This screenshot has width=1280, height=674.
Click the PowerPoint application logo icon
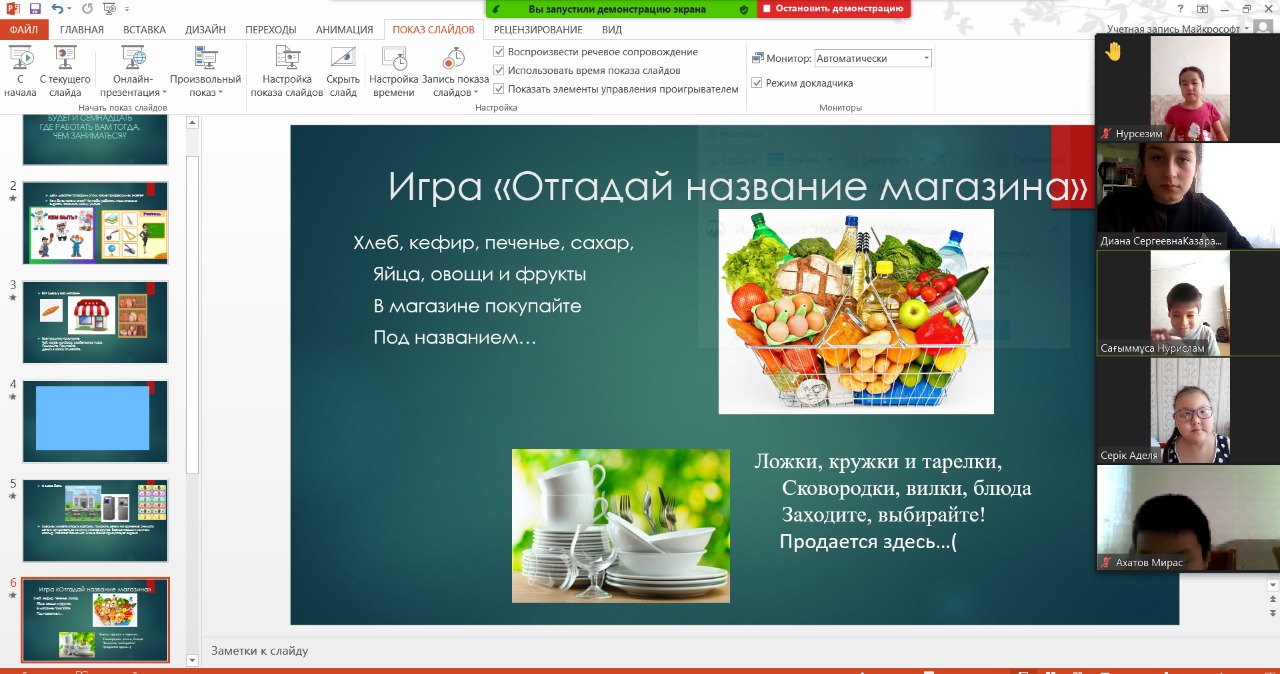tap(13, 8)
